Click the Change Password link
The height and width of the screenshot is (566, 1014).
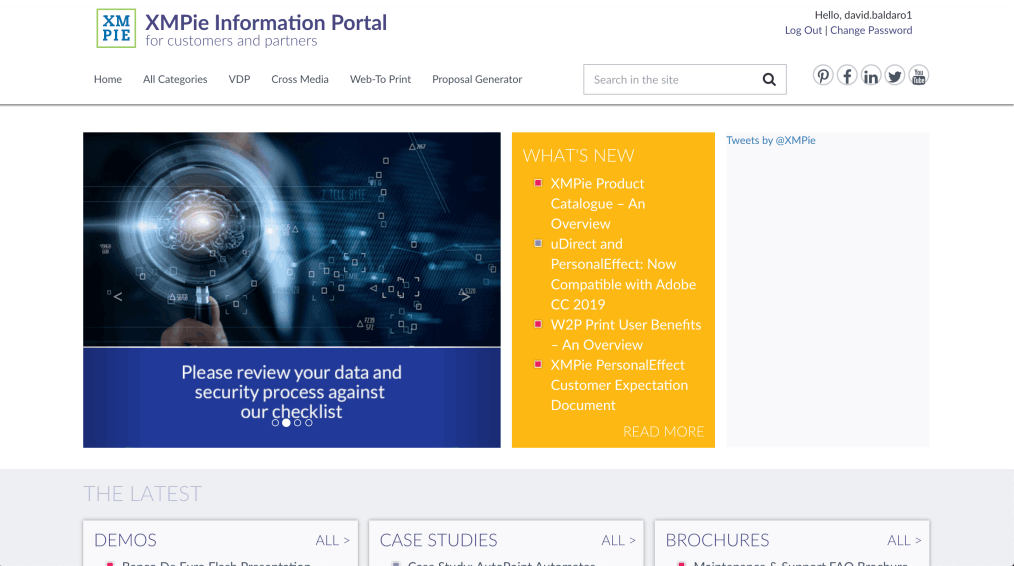point(871,30)
